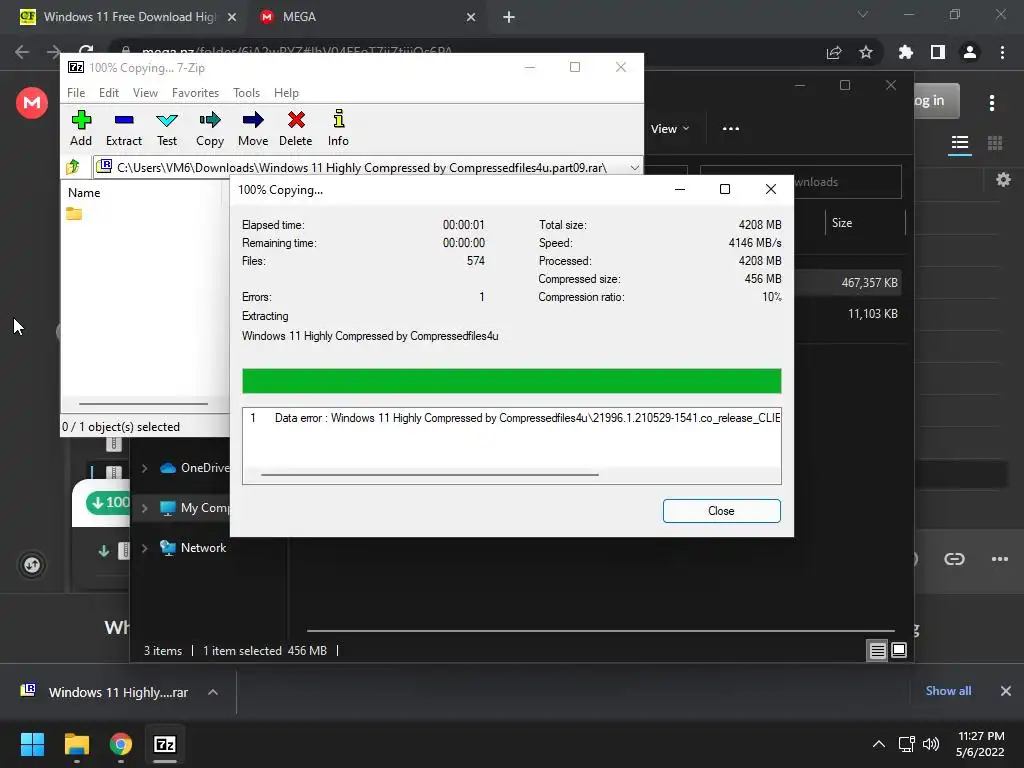
Task: Click the MEGA link chain icon
Action: 954,558
